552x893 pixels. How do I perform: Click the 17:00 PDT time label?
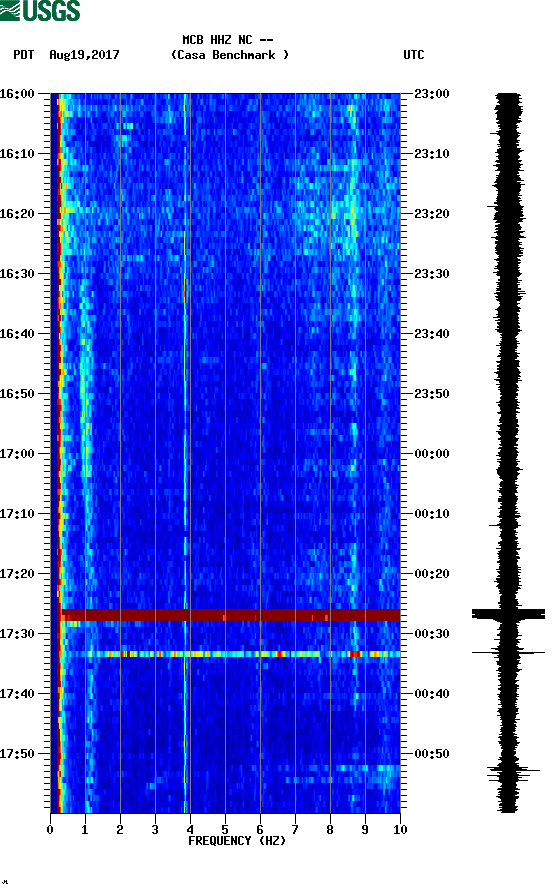tap(17, 454)
